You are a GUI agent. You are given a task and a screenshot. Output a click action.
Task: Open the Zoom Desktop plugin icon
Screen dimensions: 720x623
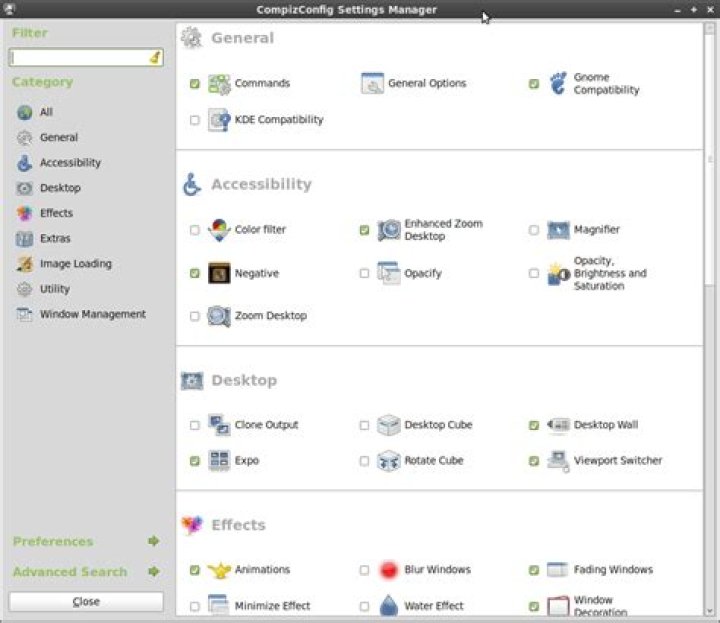[219, 316]
